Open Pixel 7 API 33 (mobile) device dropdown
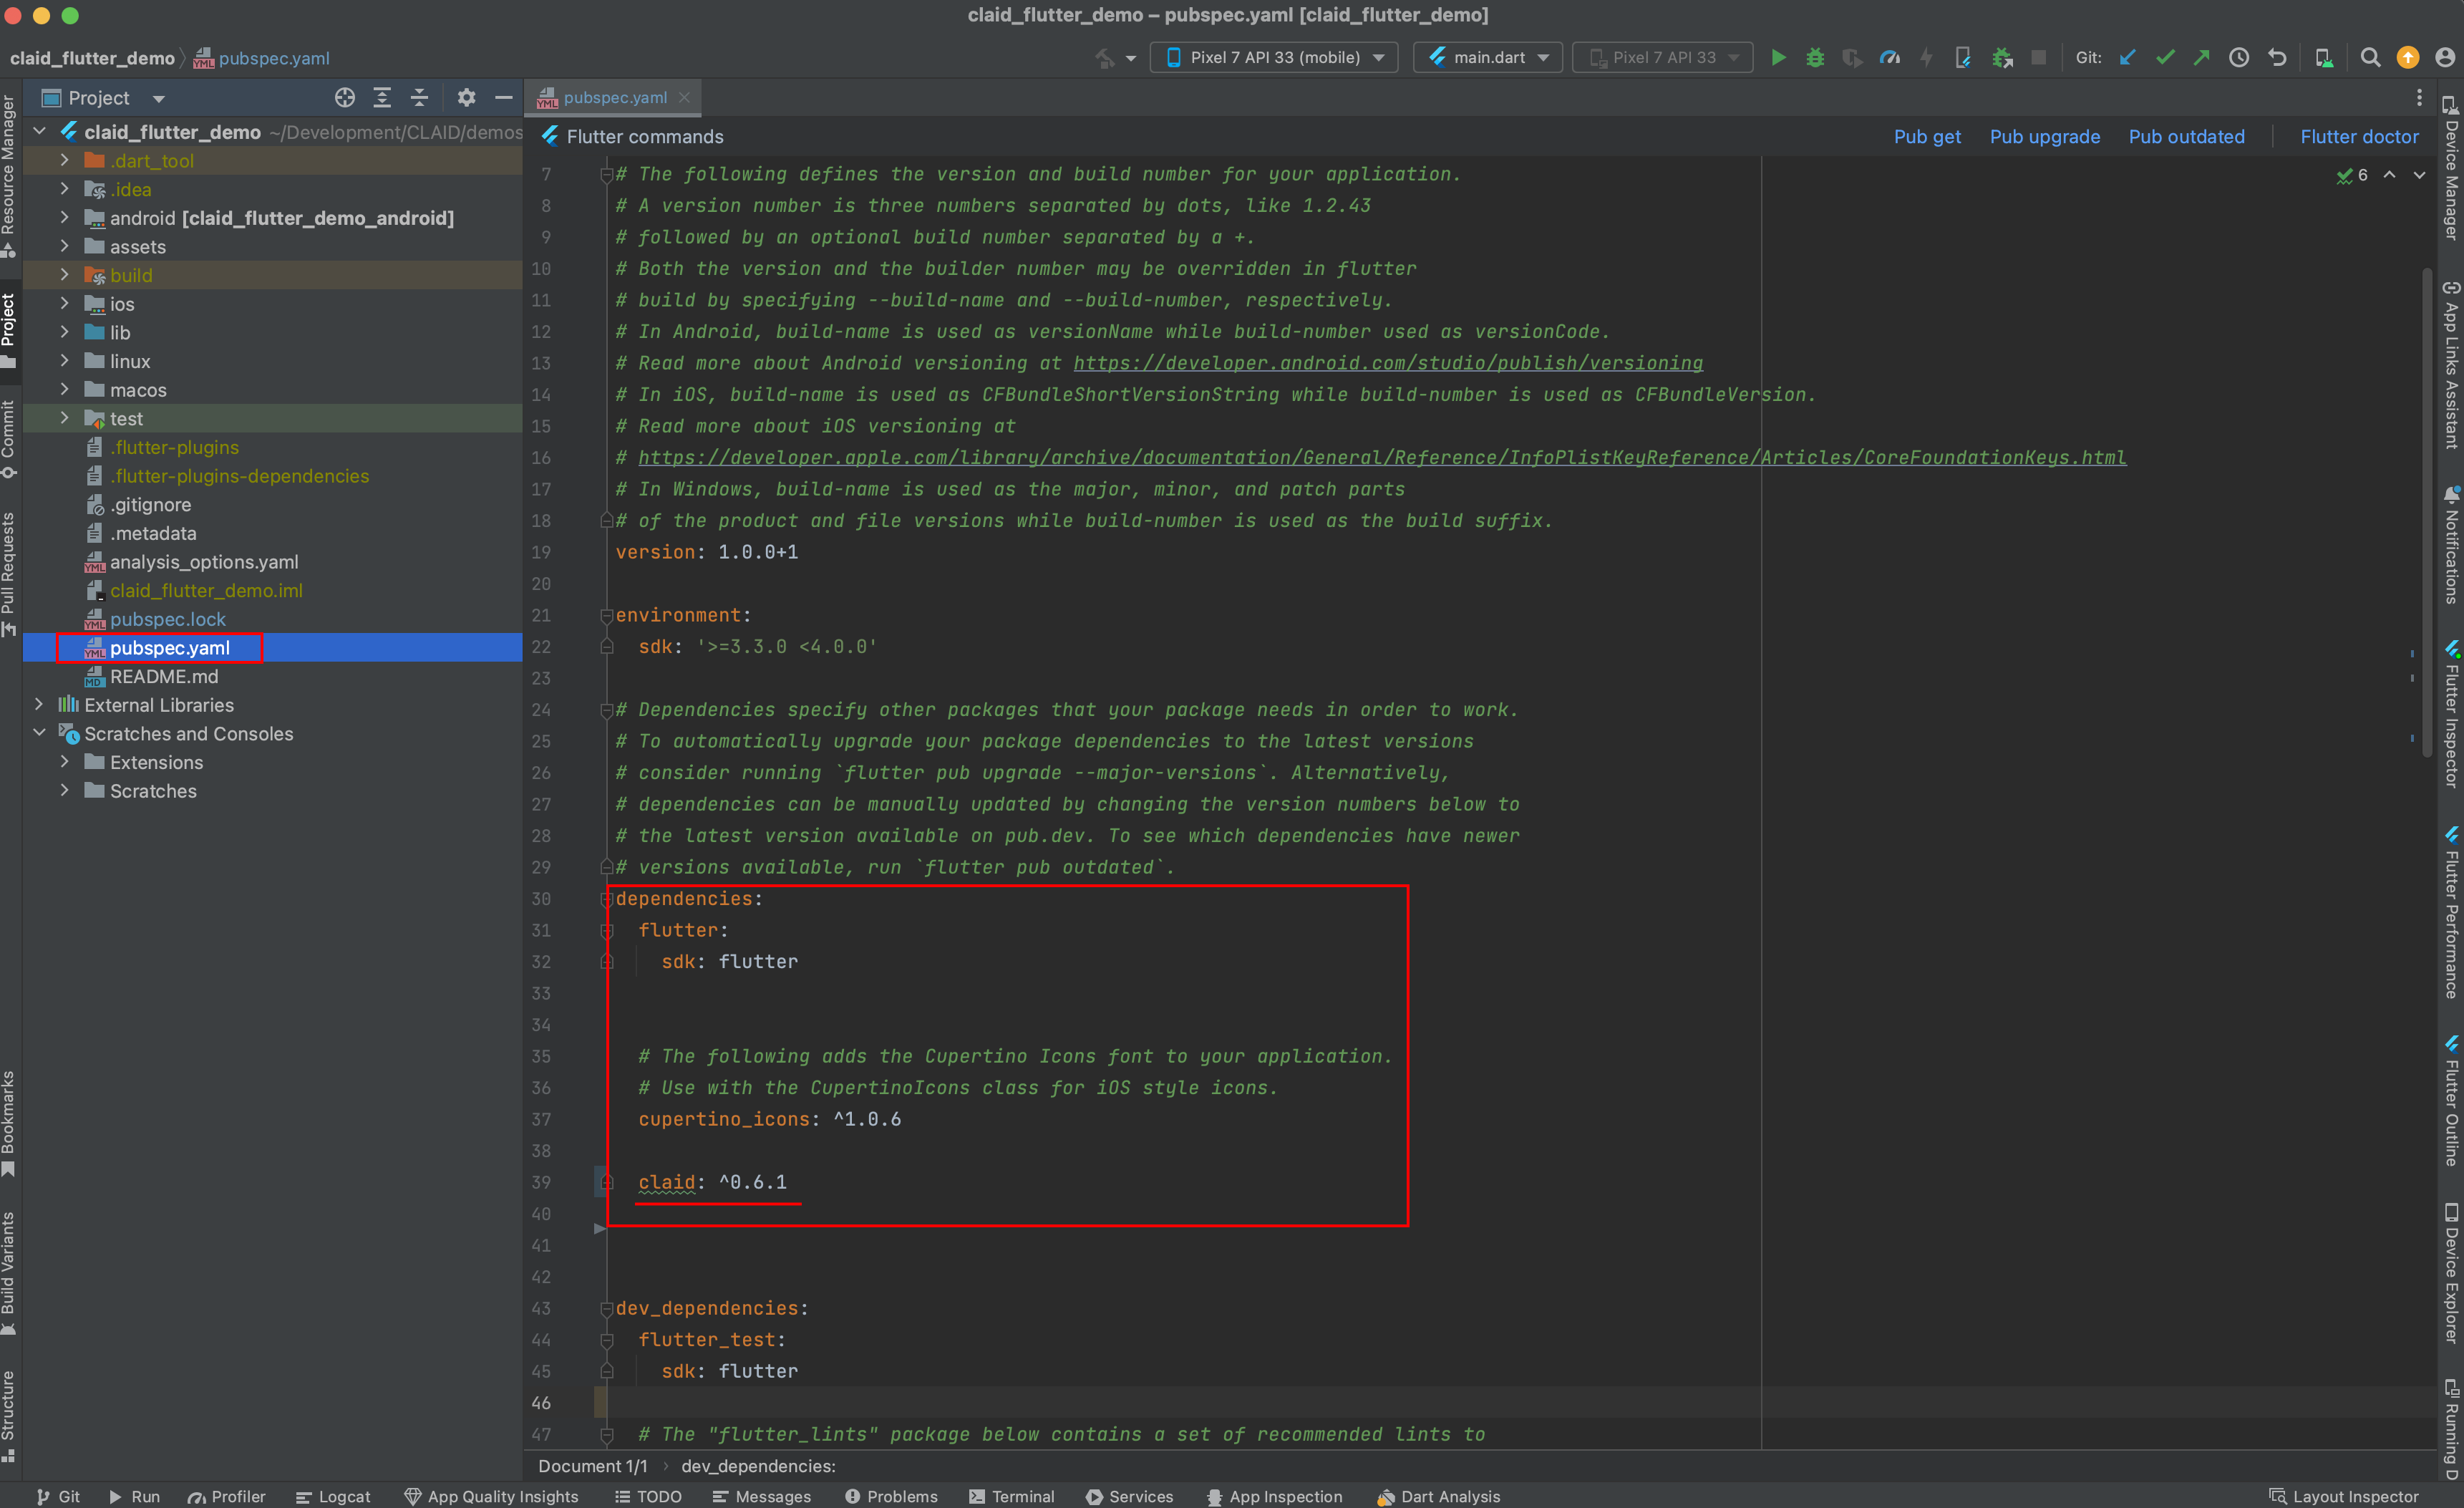The height and width of the screenshot is (1508, 2464). [1274, 57]
